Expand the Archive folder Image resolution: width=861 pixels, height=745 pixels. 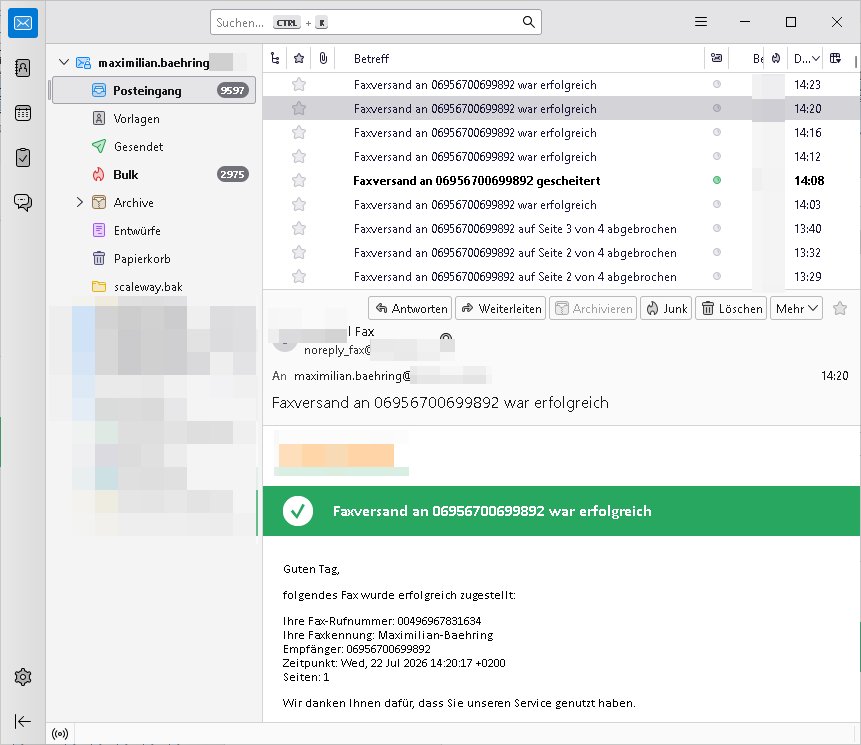click(x=80, y=202)
